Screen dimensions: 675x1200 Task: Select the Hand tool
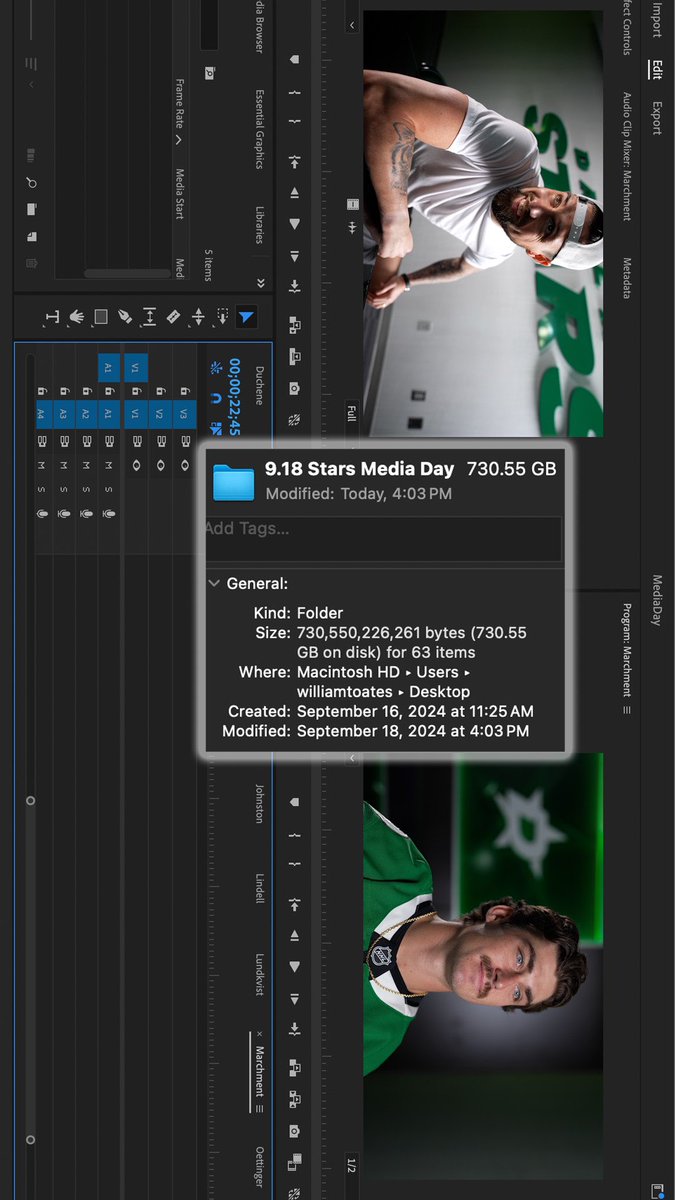point(77,317)
